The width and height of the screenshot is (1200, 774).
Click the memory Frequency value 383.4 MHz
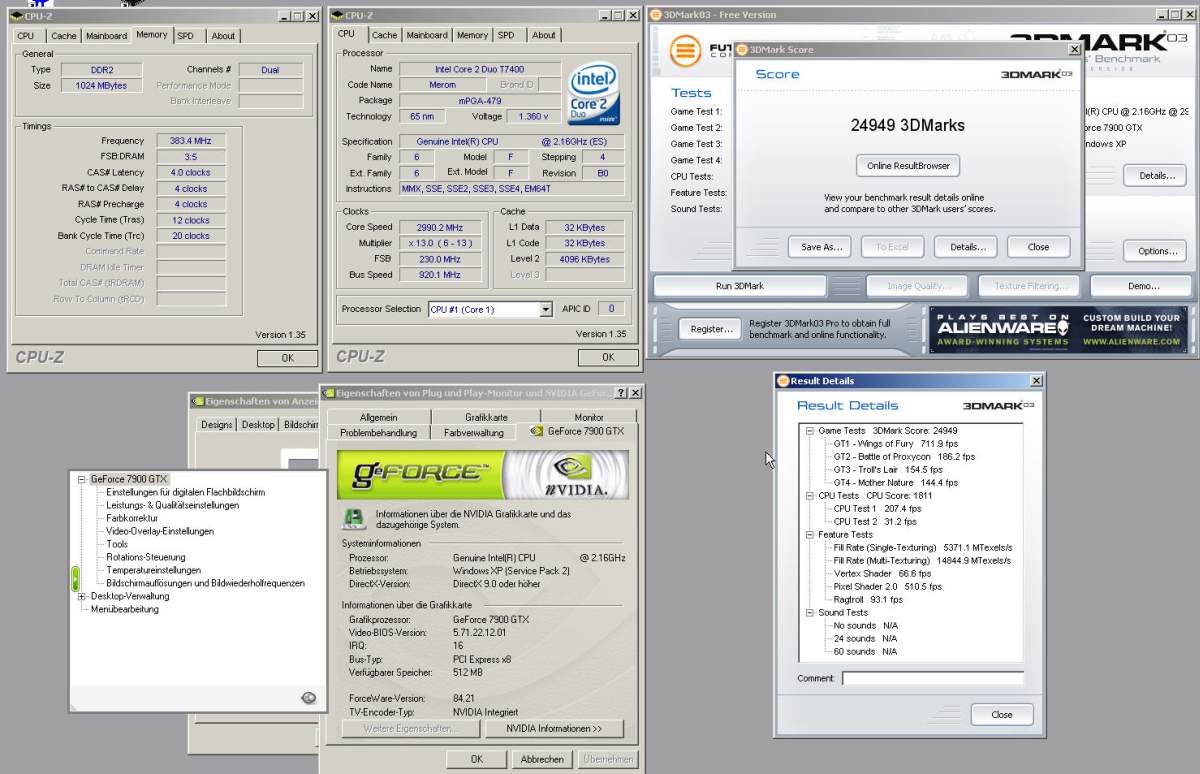tap(191, 141)
